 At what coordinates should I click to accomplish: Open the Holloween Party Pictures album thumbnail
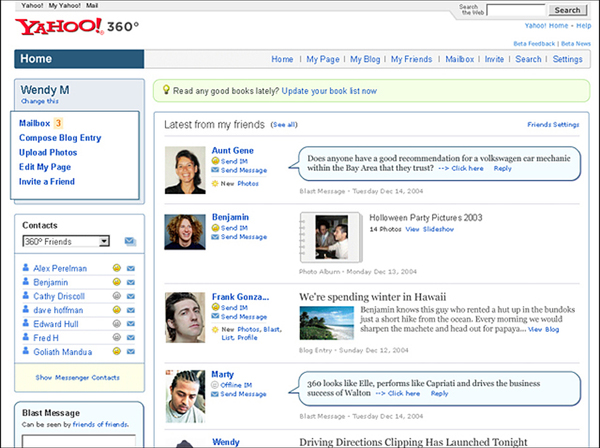[x=328, y=238]
